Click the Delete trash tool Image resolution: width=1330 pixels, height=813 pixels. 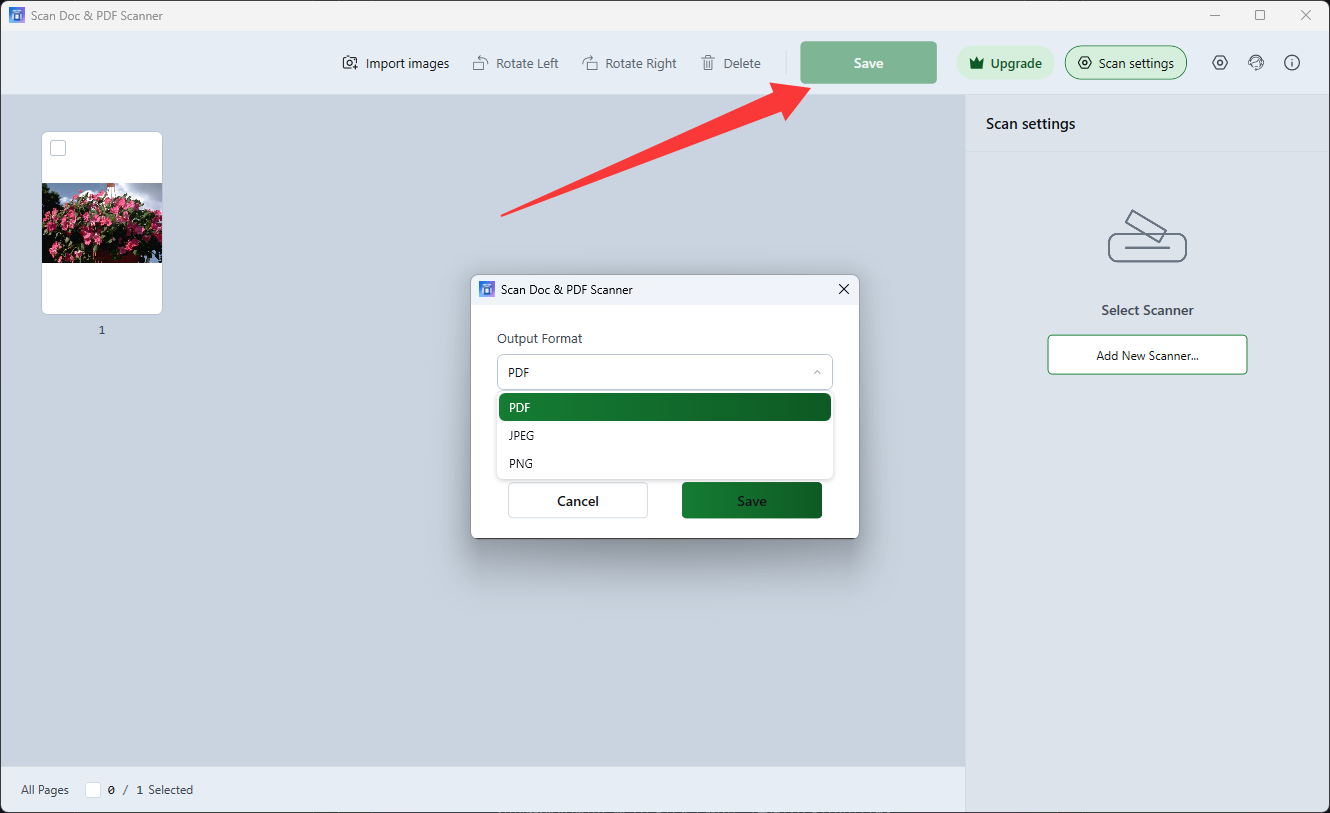(x=731, y=63)
